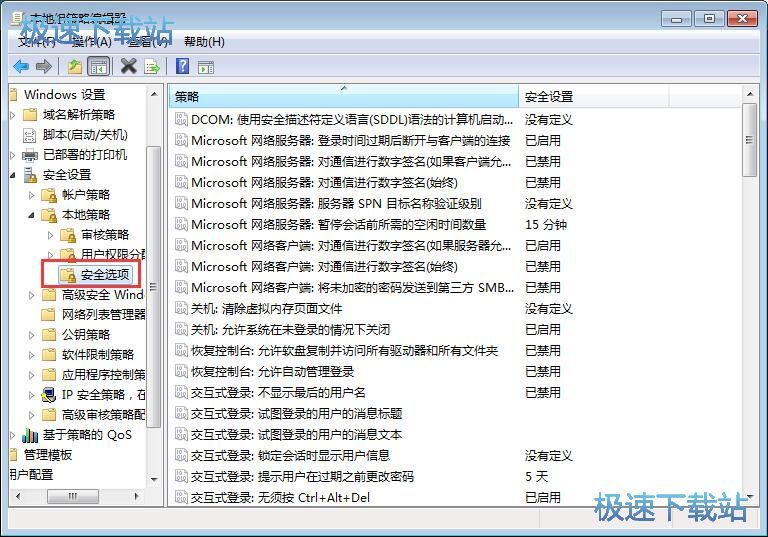Click the Delete X toolbar icon
768x537 pixels.
tap(128, 66)
